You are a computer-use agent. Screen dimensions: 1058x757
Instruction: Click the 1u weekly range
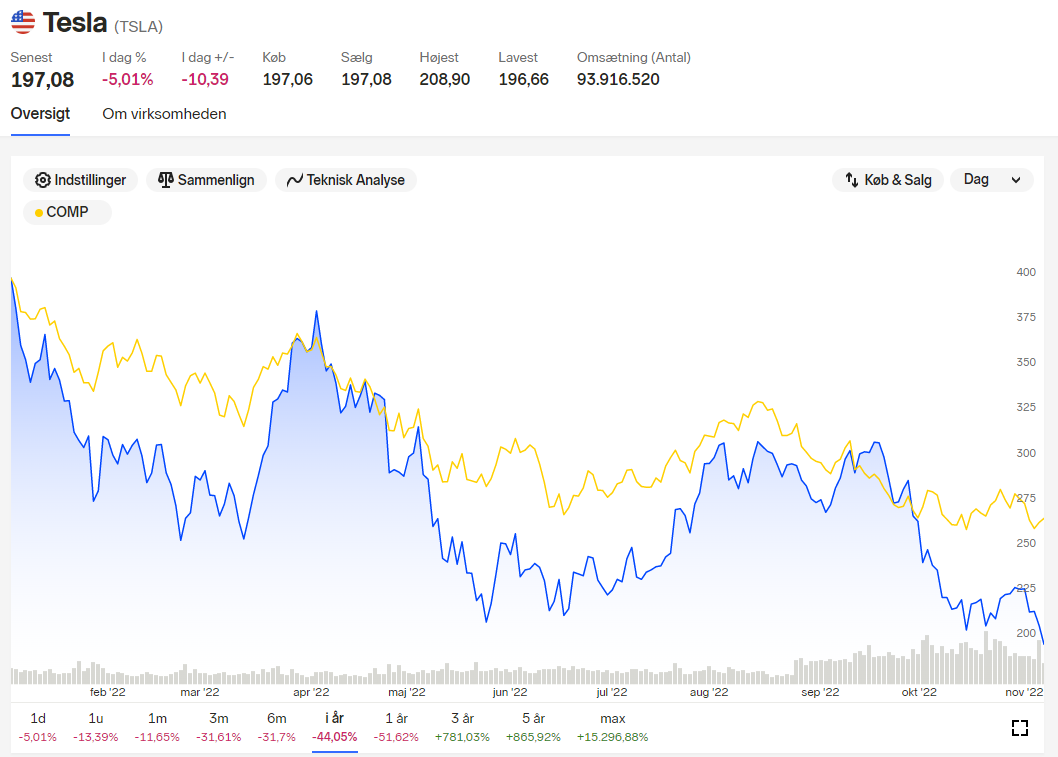point(96,727)
